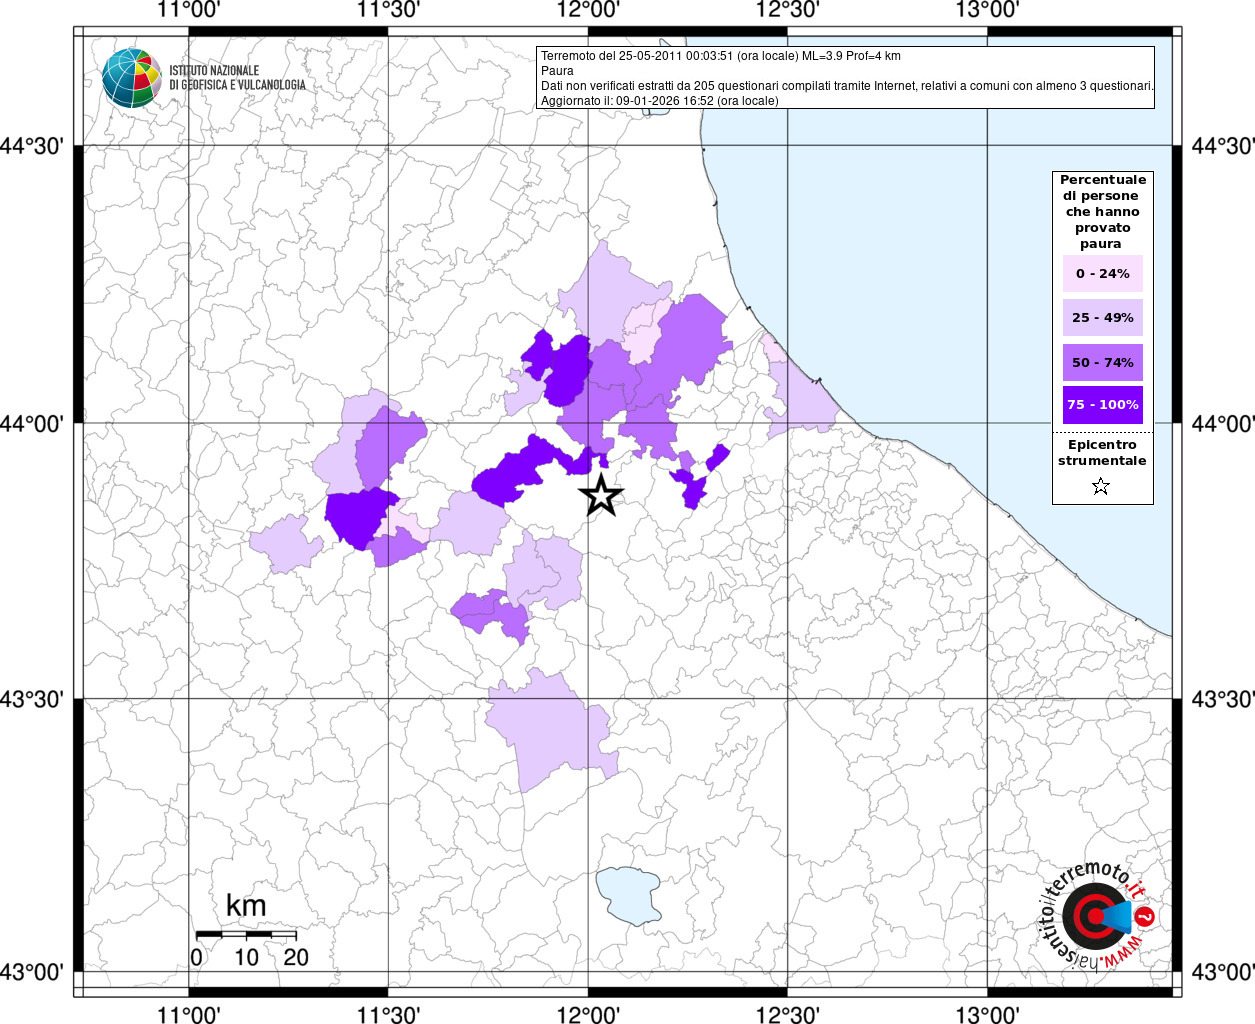Click the 'Paura' label in header box
This screenshot has height=1024, width=1255.
(x=557, y=71)
